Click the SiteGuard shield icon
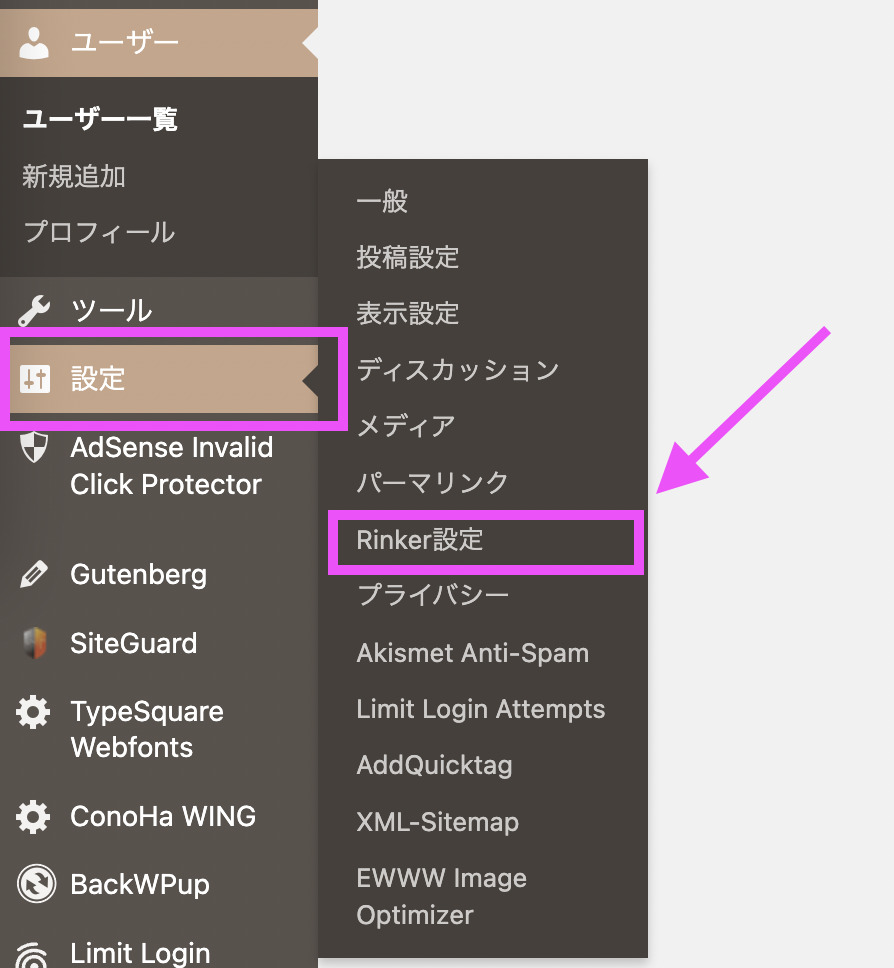This screenshot has height=968, width=894. click(35, 643)
